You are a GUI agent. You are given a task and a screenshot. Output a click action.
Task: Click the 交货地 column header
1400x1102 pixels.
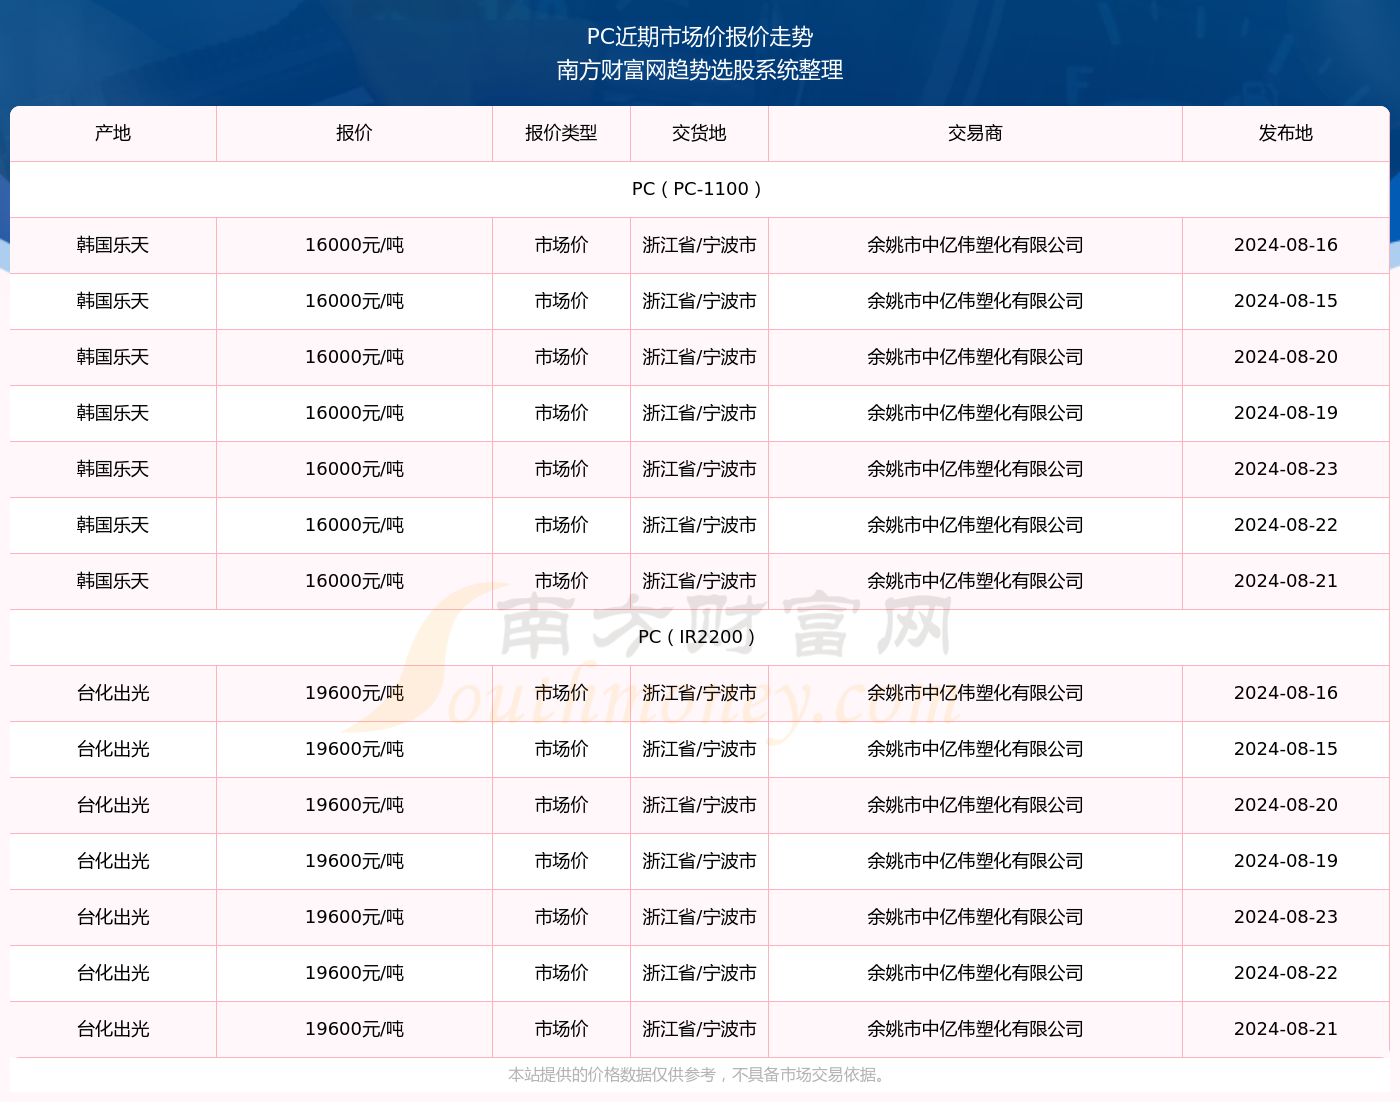point(699,133)
